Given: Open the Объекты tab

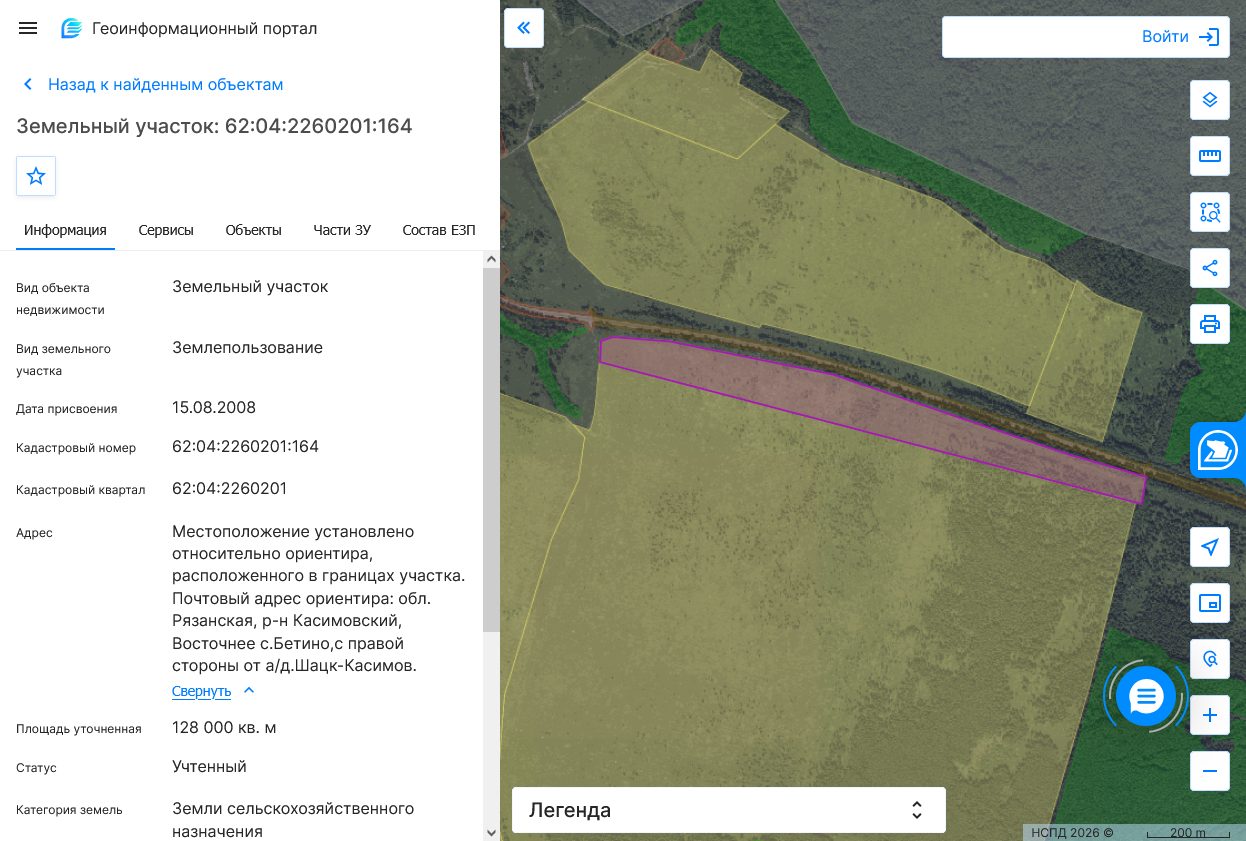Looking at the screenshot, I should [x=253, y=230].
